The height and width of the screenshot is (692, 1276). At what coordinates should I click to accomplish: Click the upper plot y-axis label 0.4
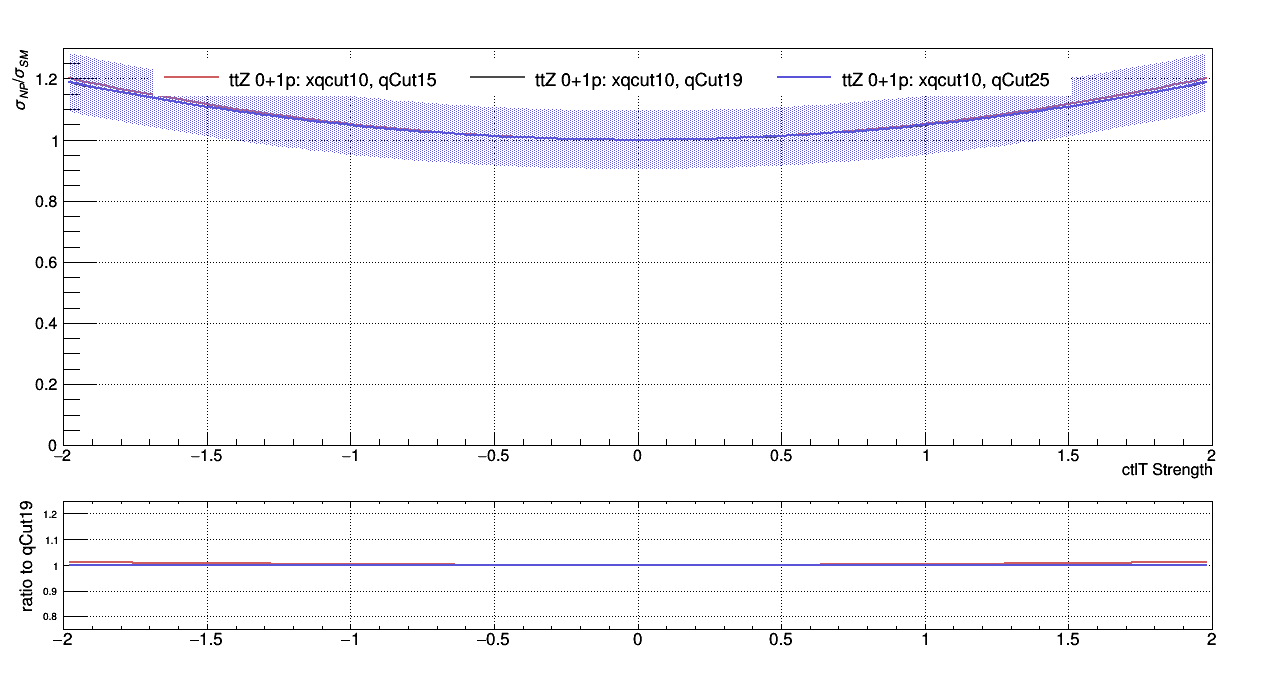[46, 324]
